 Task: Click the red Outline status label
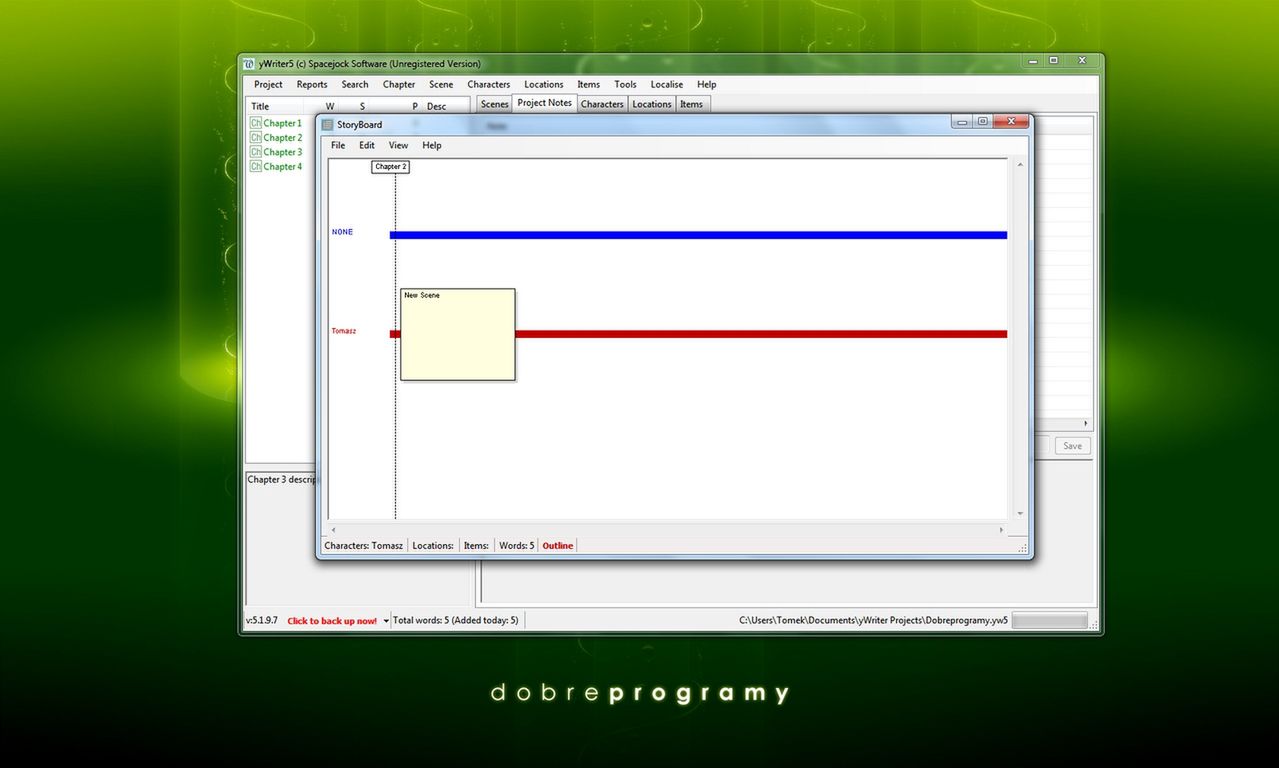pyautogui.click(x=558, y=546)
